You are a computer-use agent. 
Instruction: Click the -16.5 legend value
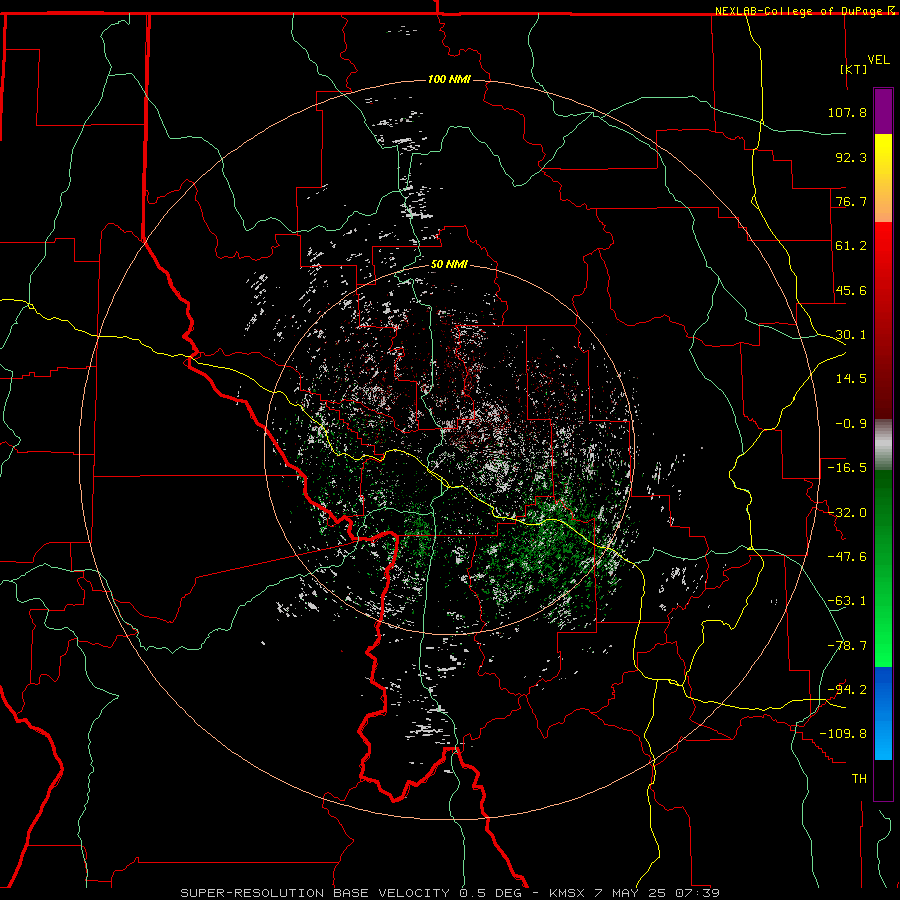coord(847,468)
